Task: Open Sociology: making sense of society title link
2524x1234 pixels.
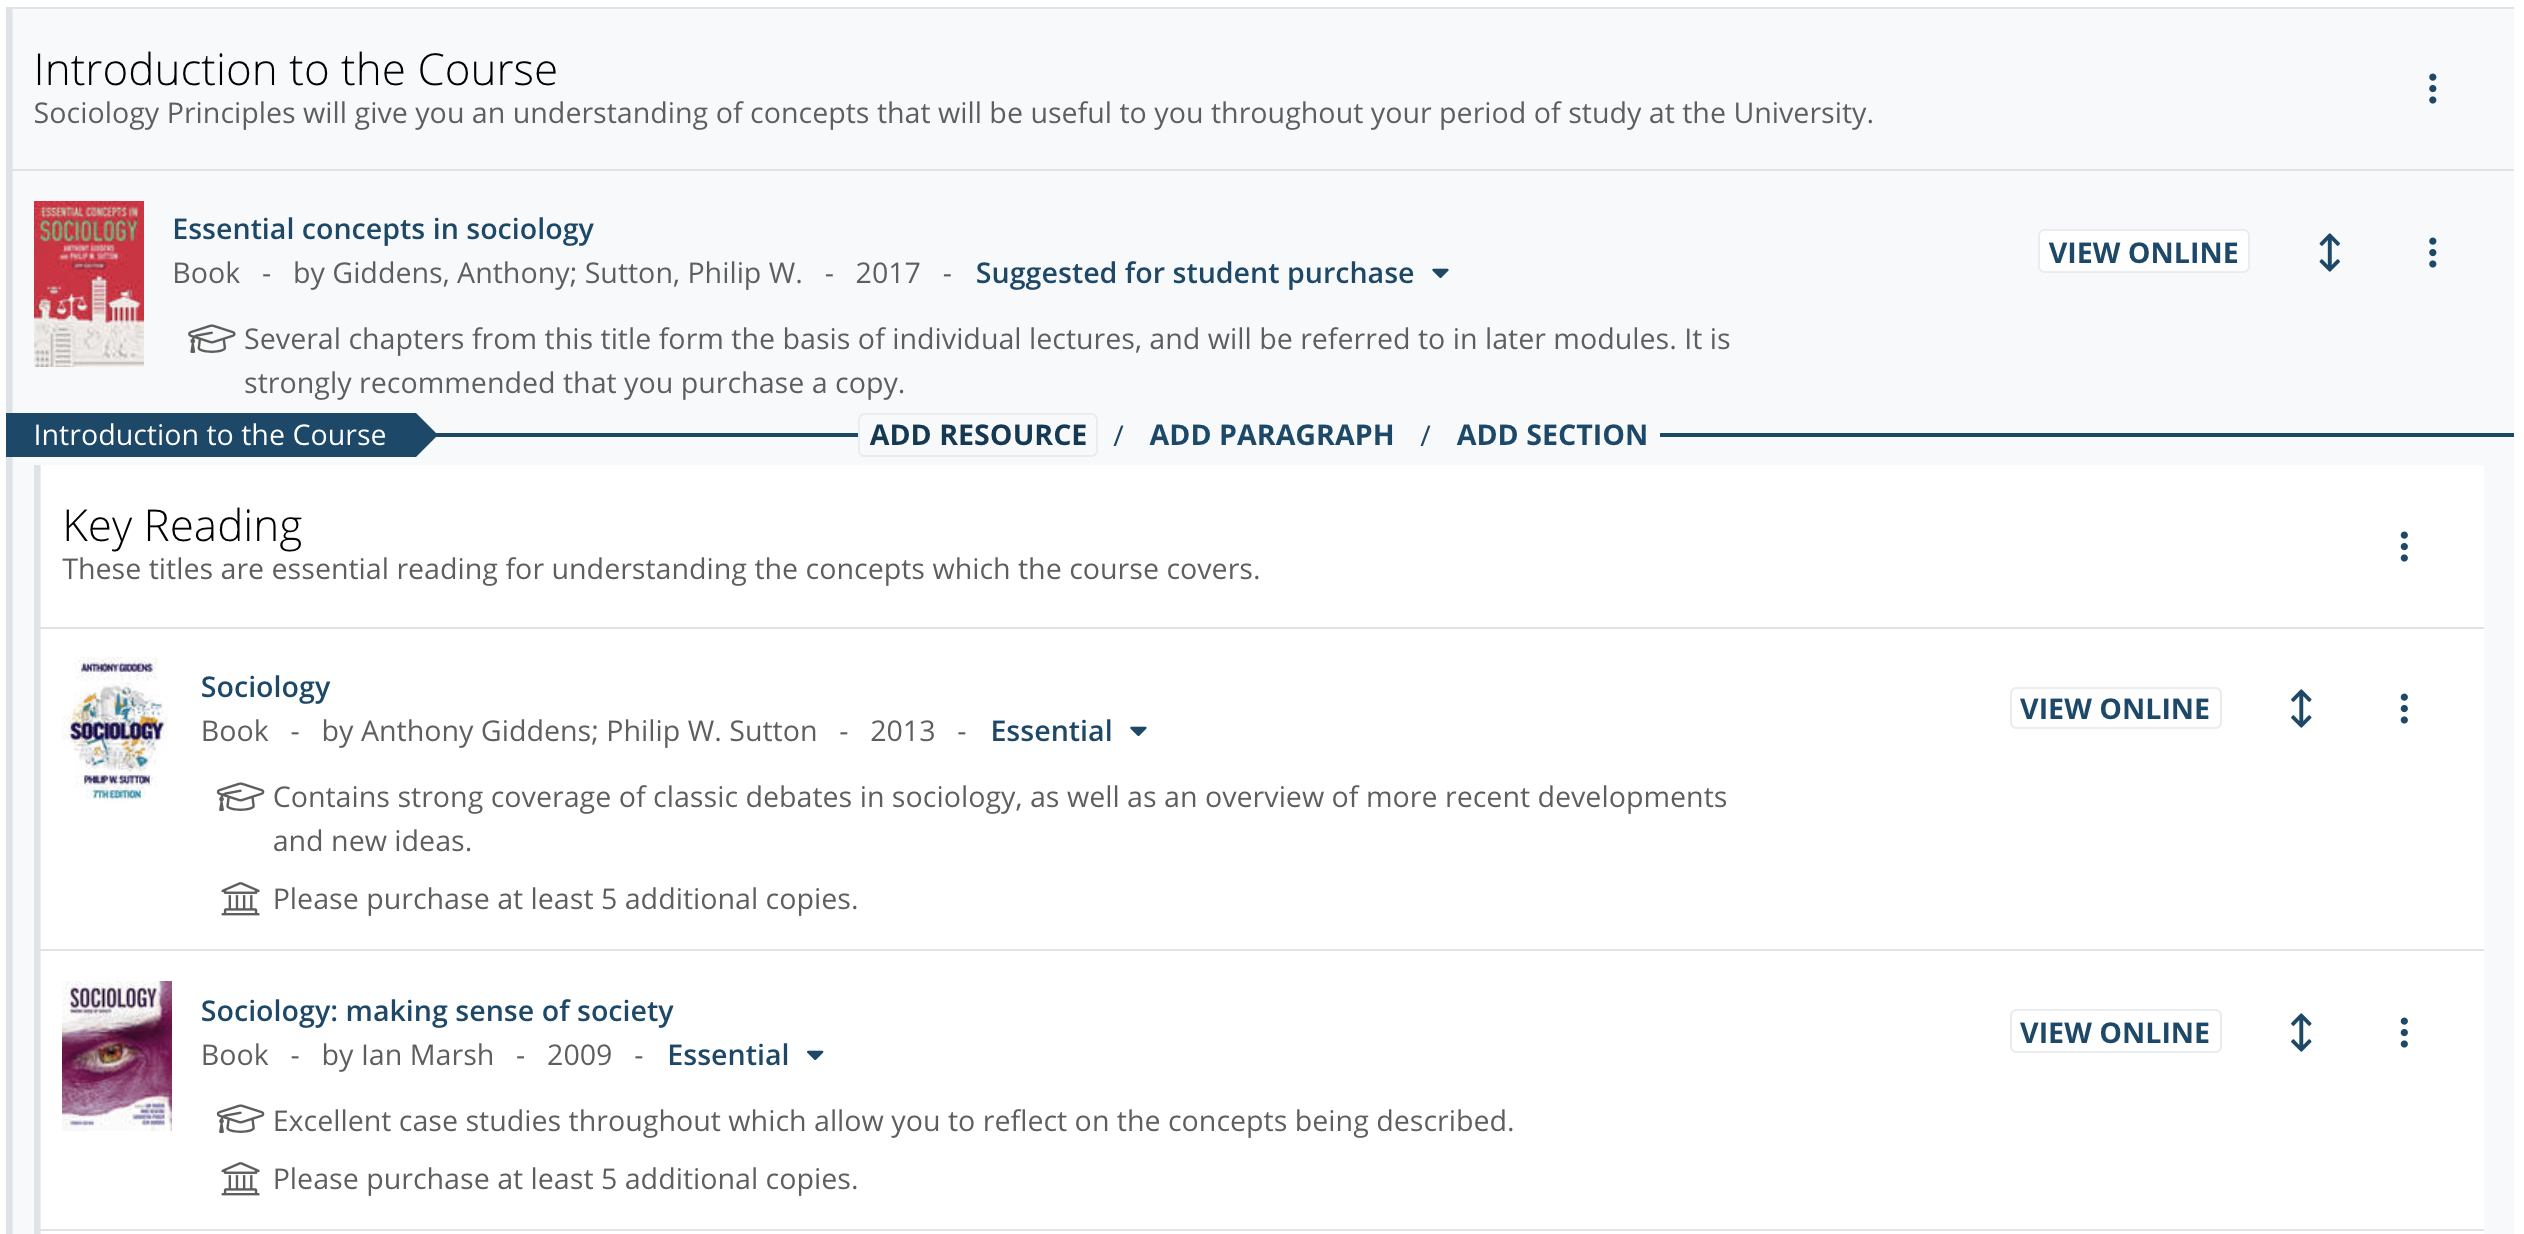Action: point(437,1011)
